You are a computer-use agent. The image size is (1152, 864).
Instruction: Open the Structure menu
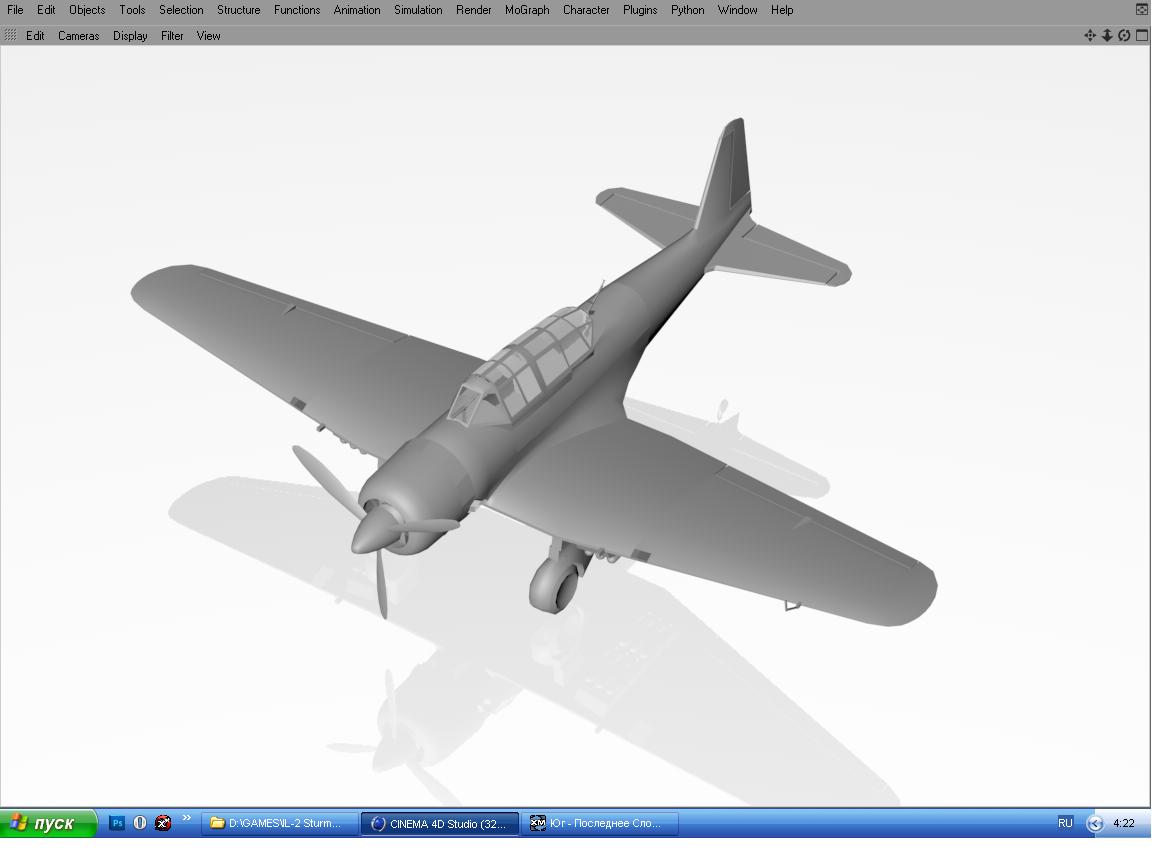[238, 10]
